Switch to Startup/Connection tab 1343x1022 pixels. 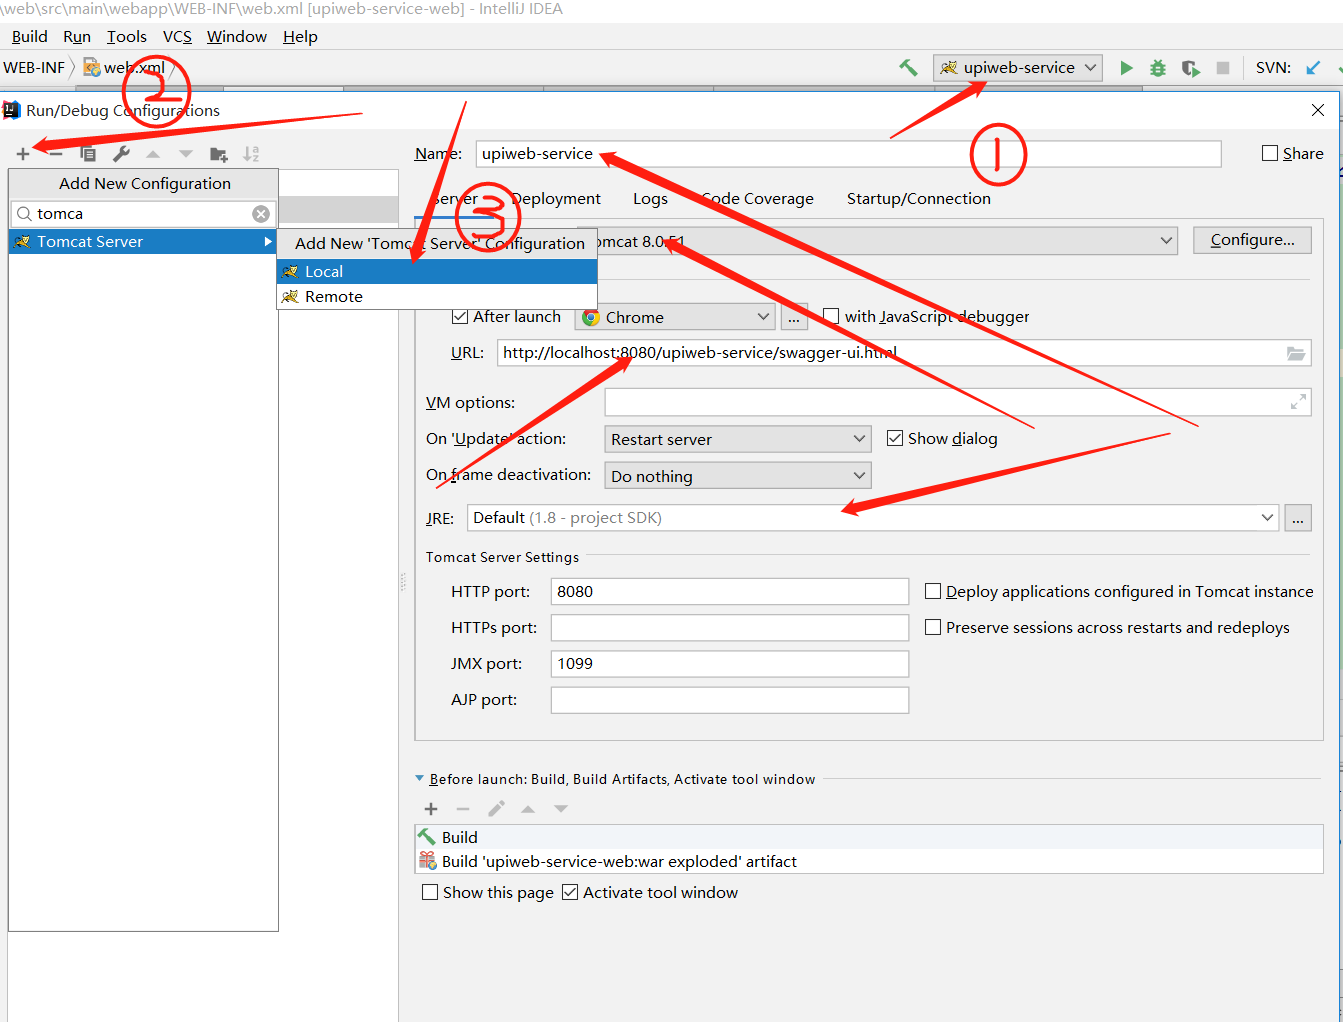pyautogui.click(x=919, y=198)
